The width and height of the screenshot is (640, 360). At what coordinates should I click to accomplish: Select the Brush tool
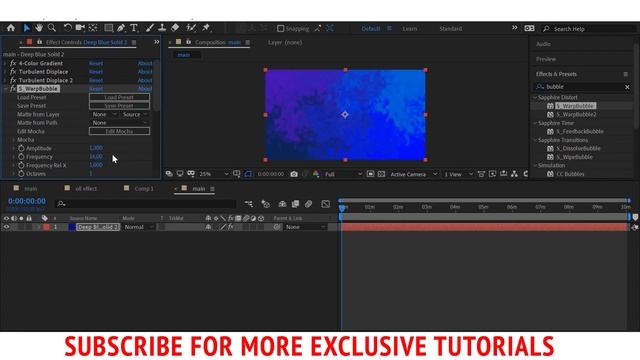pos(150,28)
